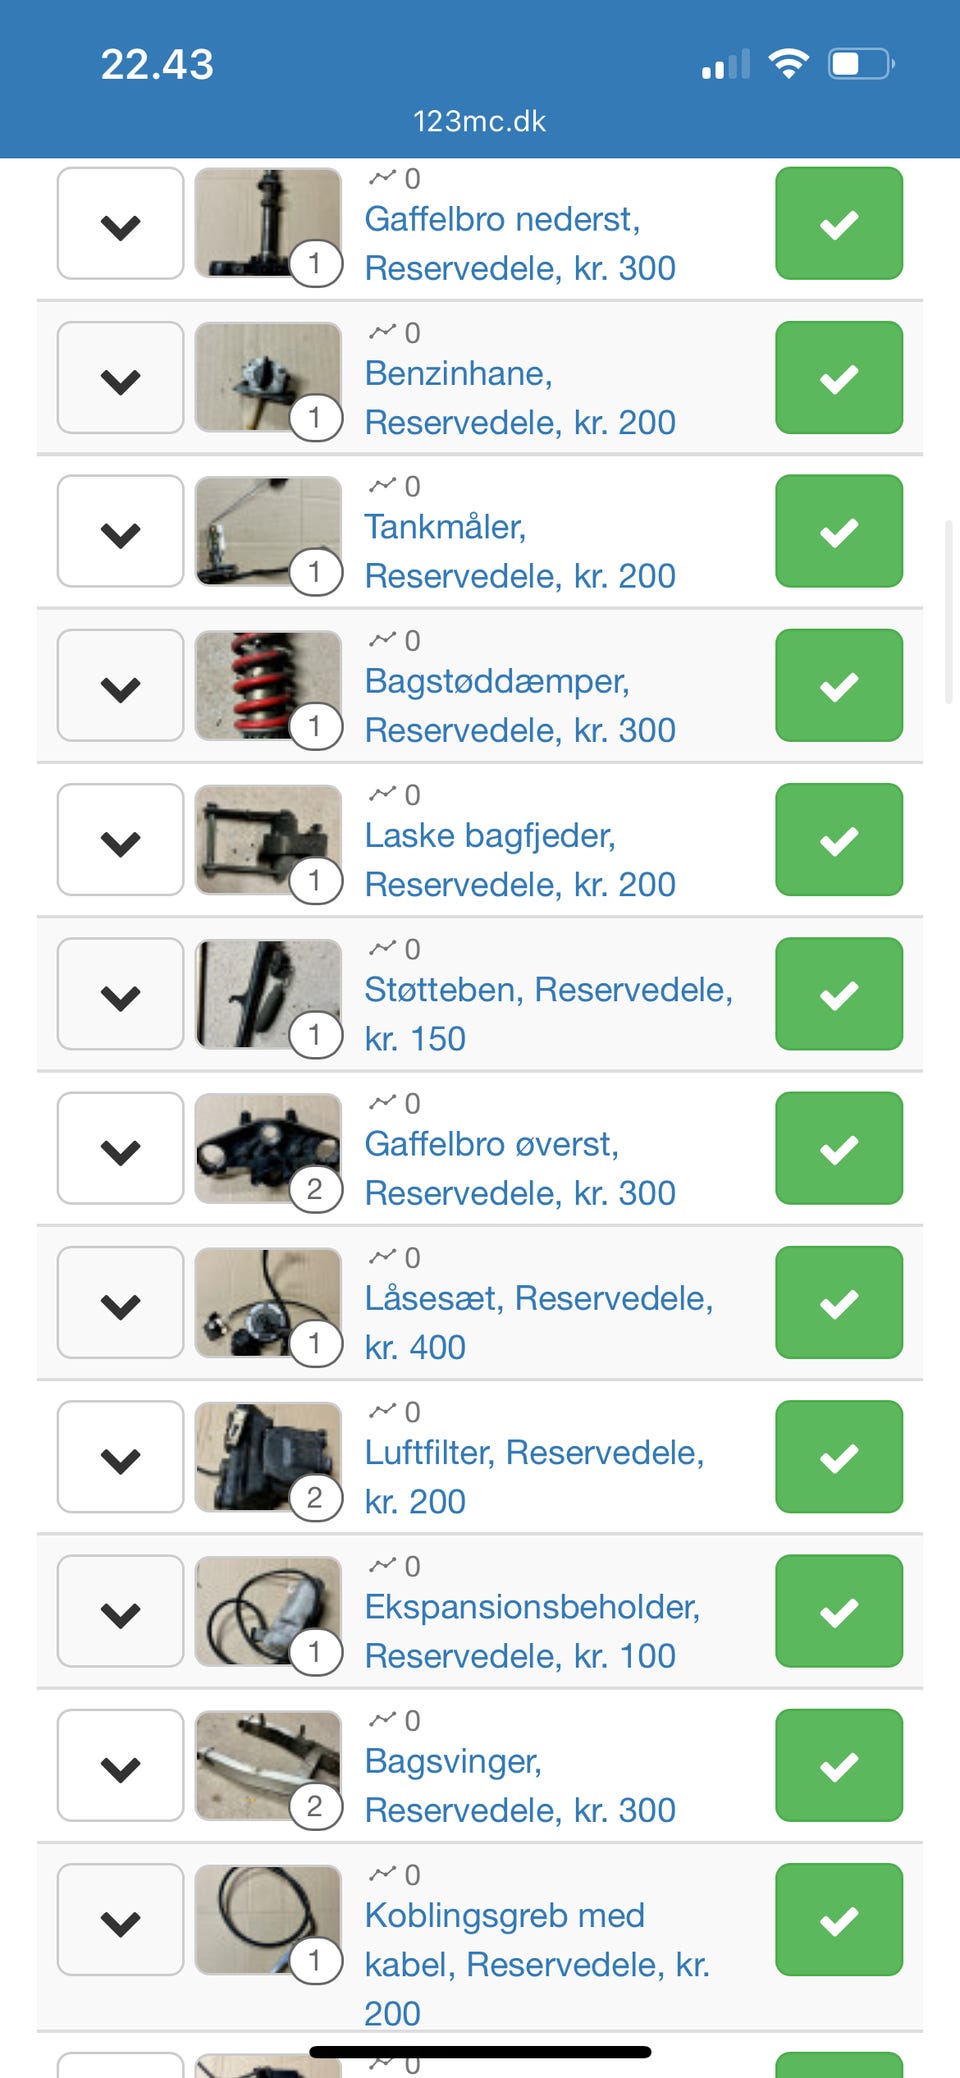This screenshot has height=2078, width=960.
Task: Toggle green checkmark for Koblingsgreb med kabel
Action: (839, 1920)
